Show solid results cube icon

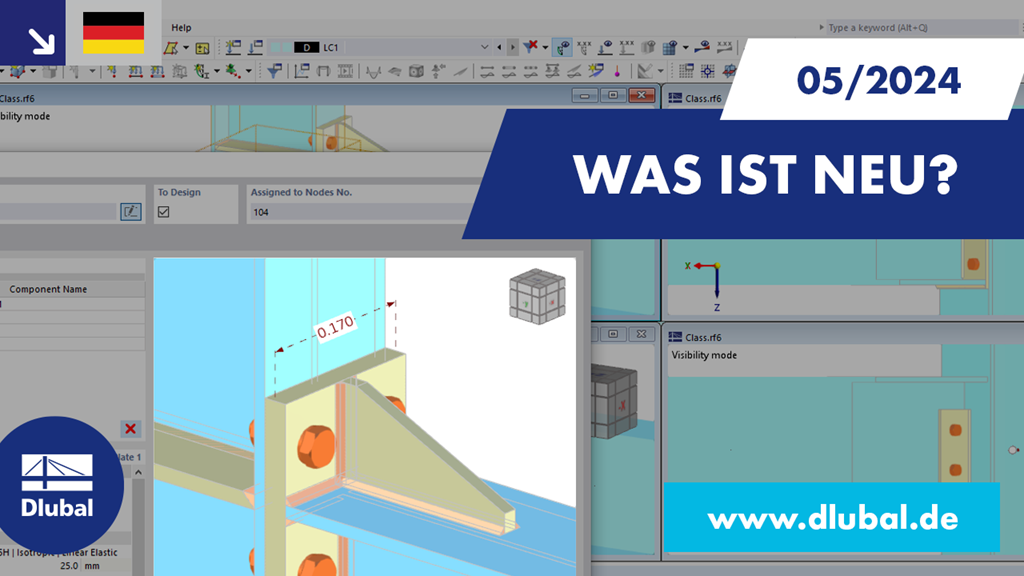(x=416, y=71)
